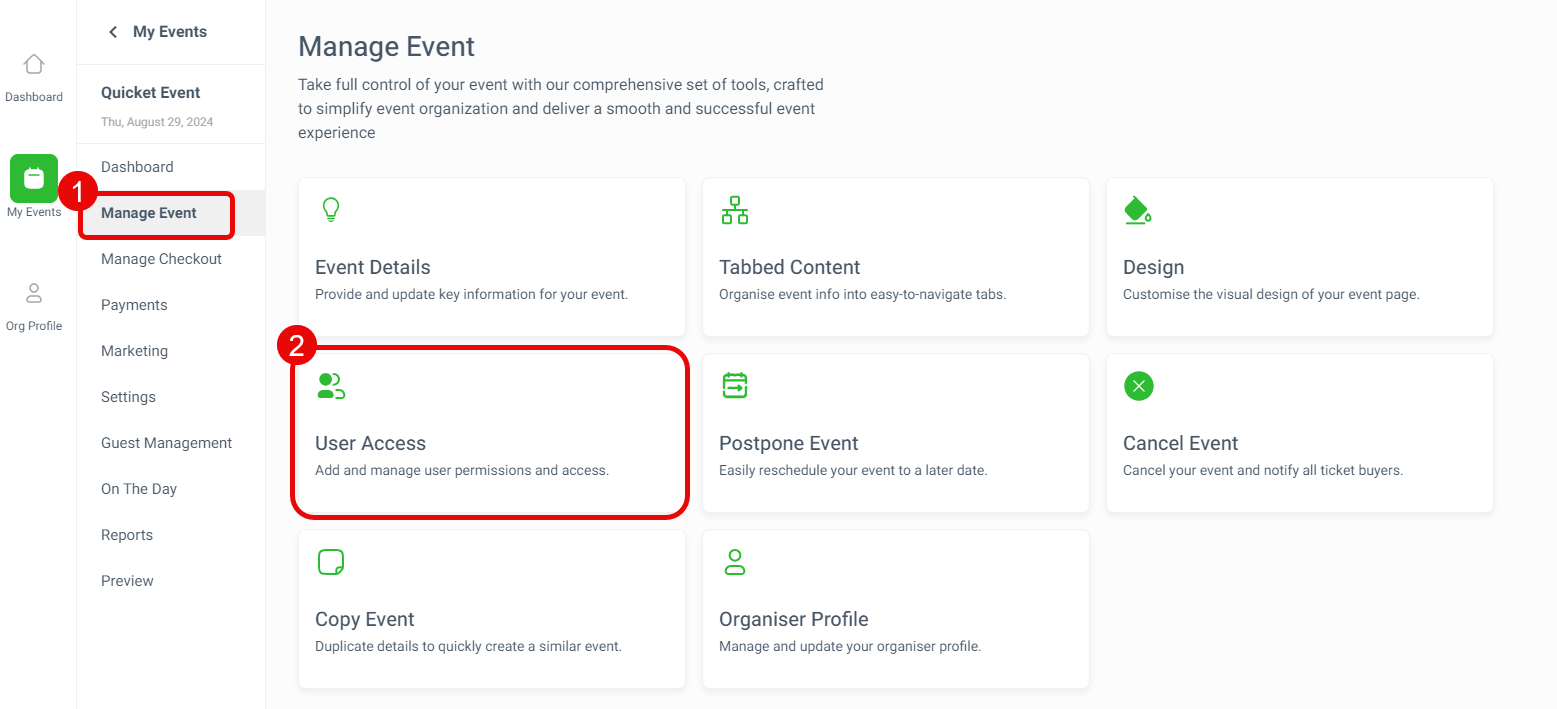
Task: Click the lightbulb icon for Event Details
Action: [x=330, y=210]
